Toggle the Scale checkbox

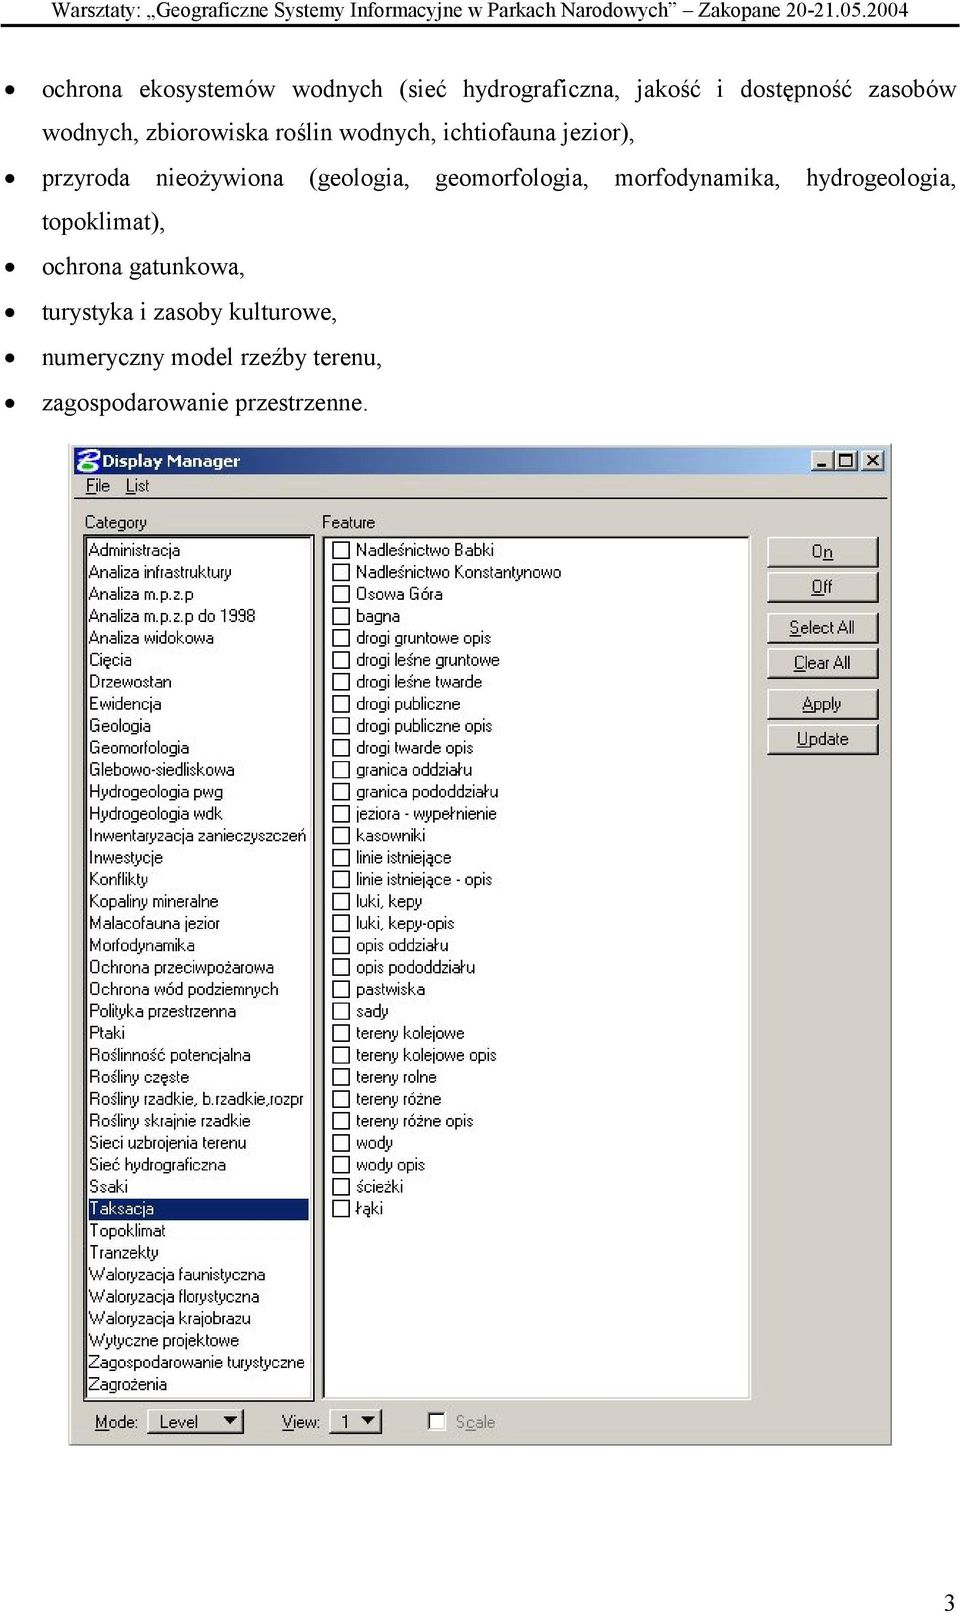coord(436,1421)
